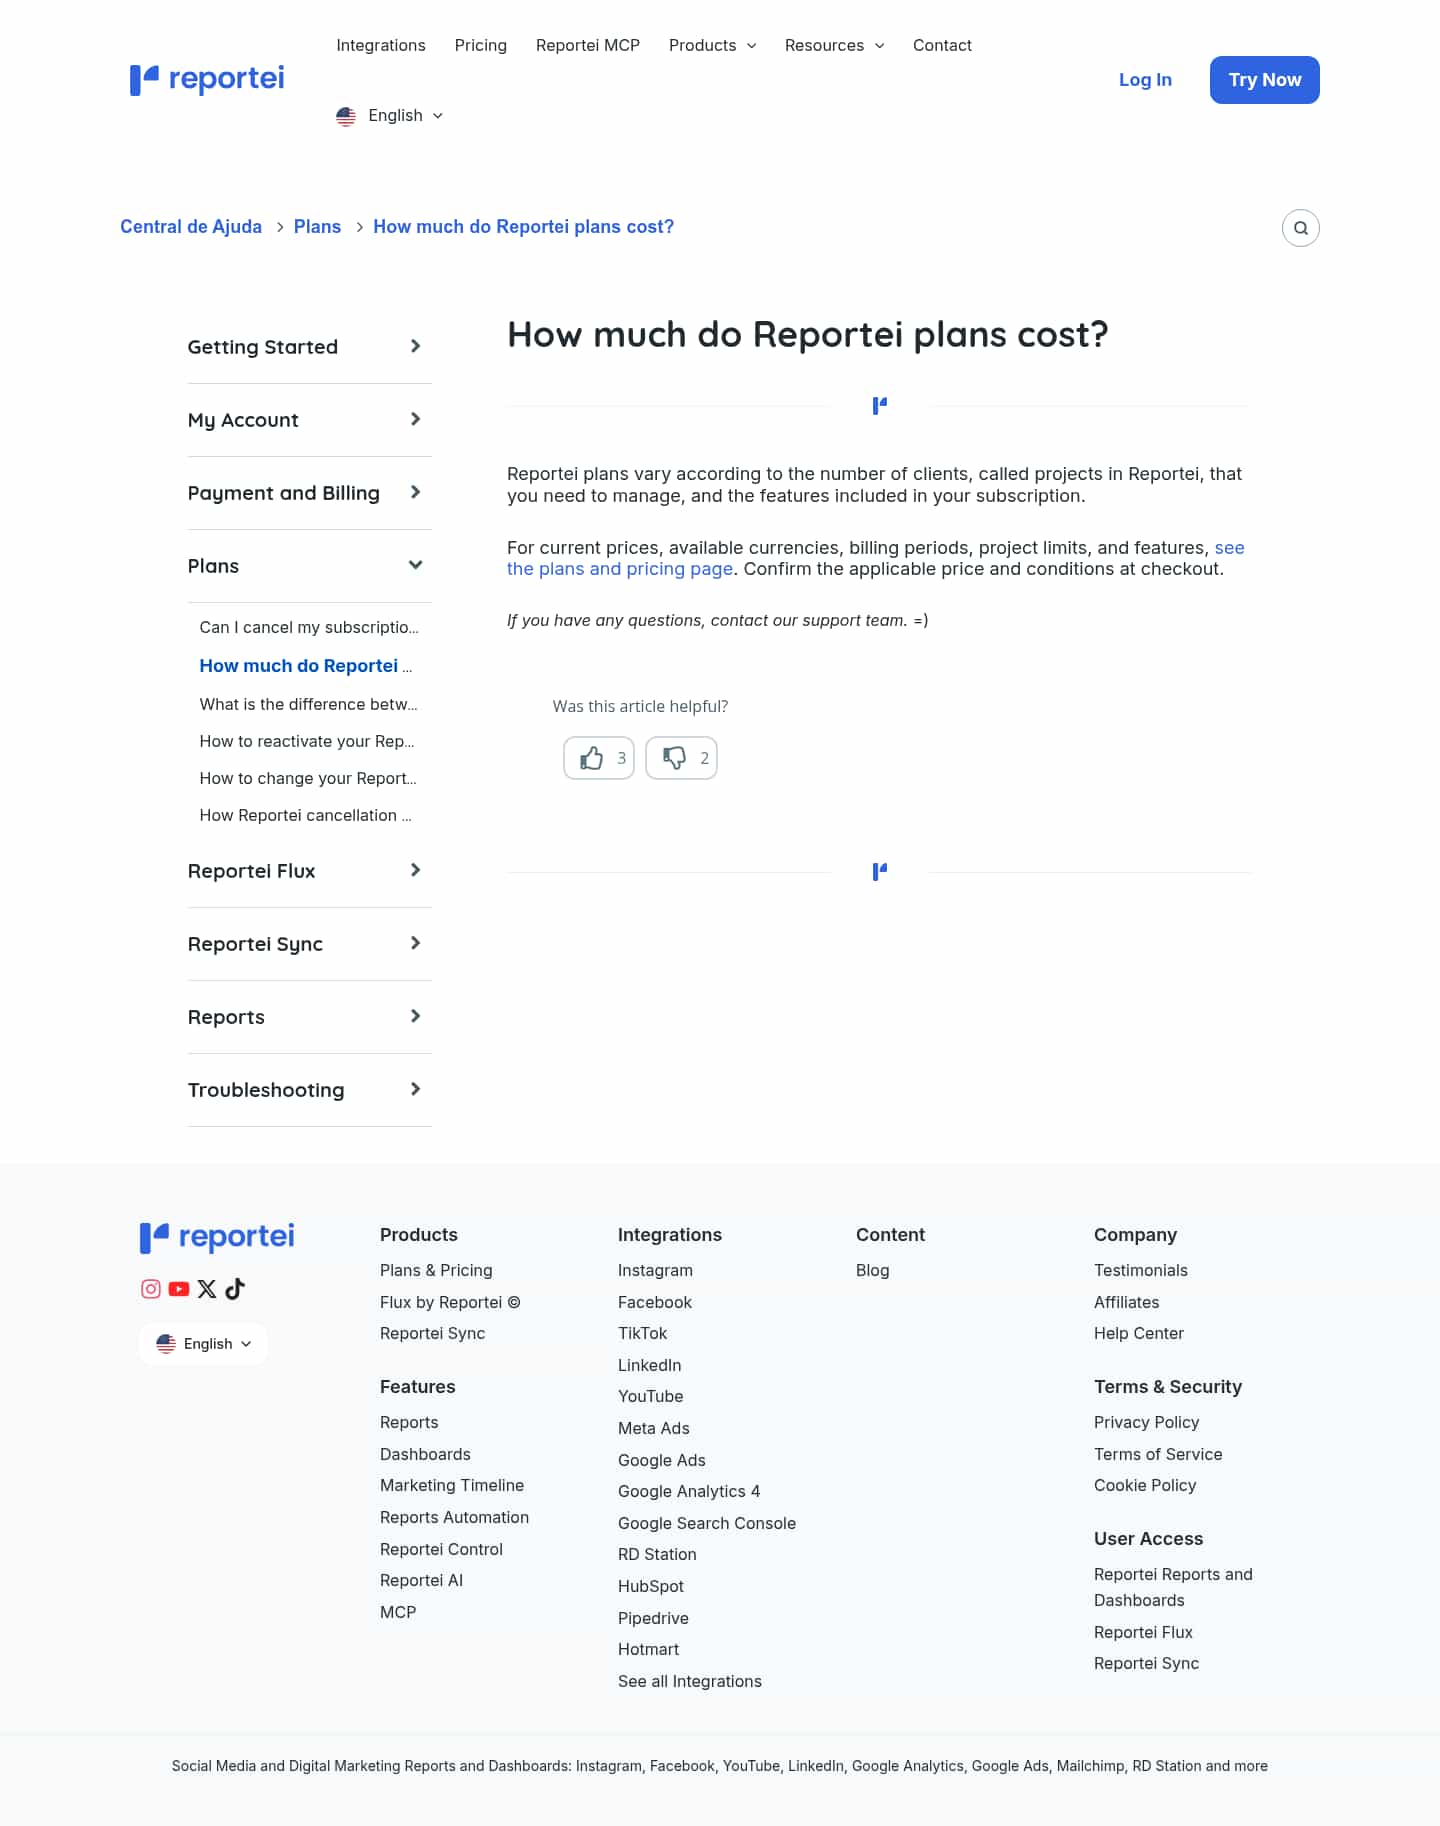Open the X social icon in footer
The height and width of the screenshot is (1826, 1440).
pos(207,1289)
